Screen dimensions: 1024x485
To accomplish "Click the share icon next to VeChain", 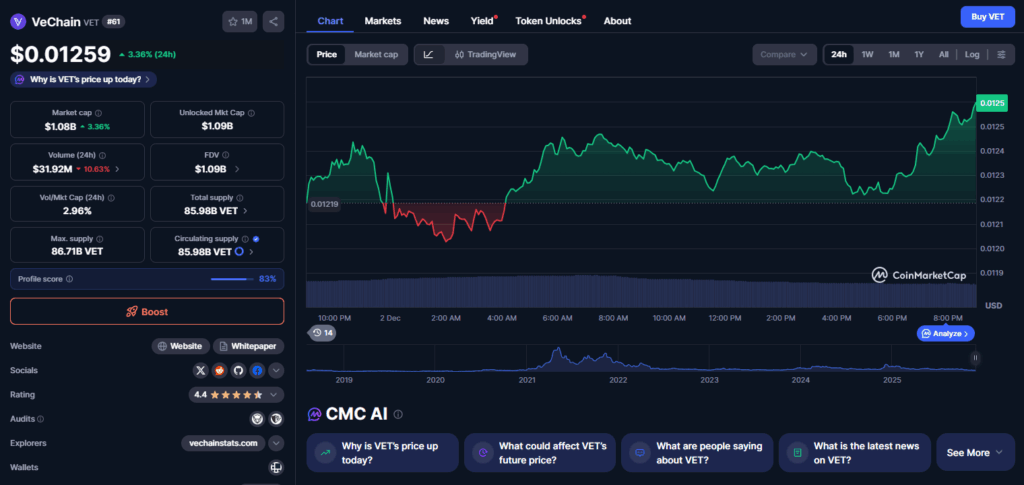I will (274, 21).
